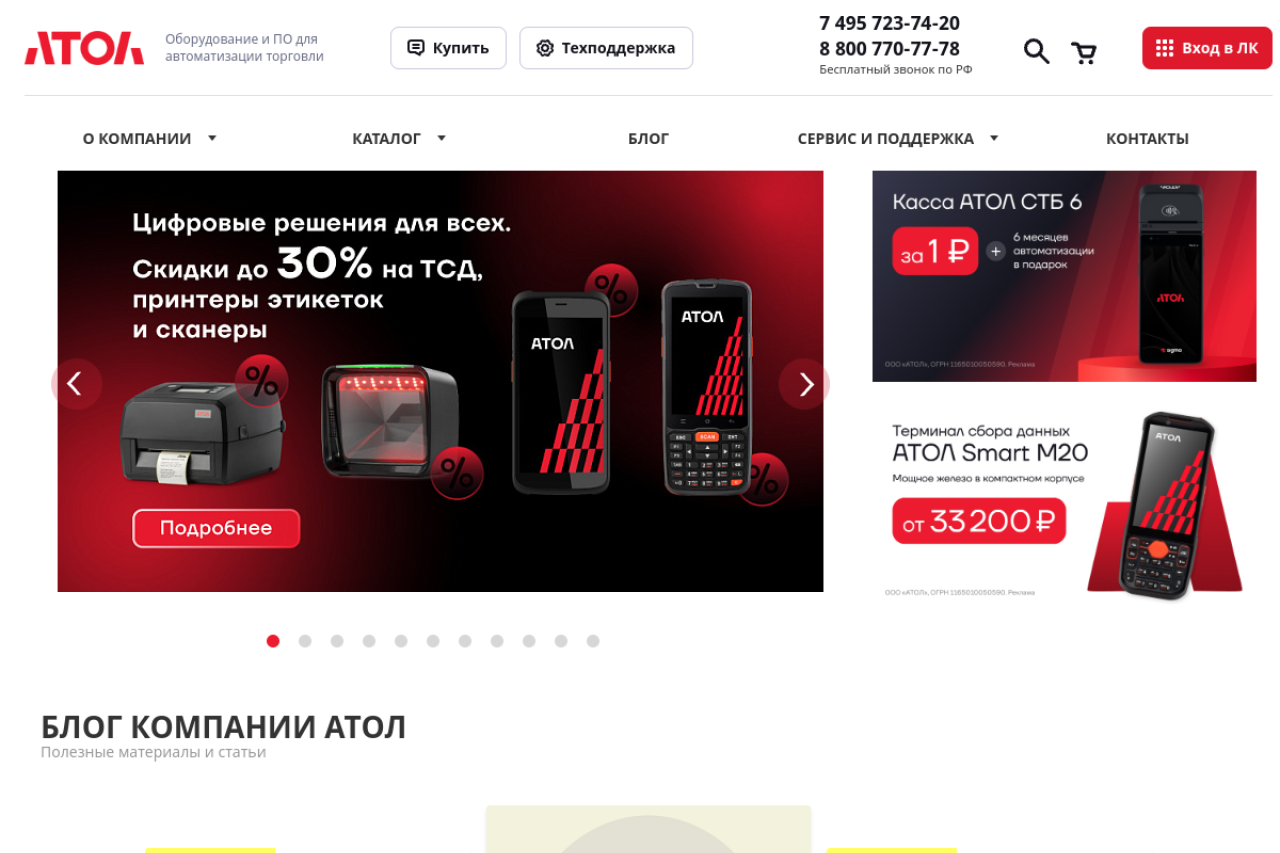This screenshot has width=1280, height=853.
Task: Advance to next banner slide arrow
Action: [806, 384]
